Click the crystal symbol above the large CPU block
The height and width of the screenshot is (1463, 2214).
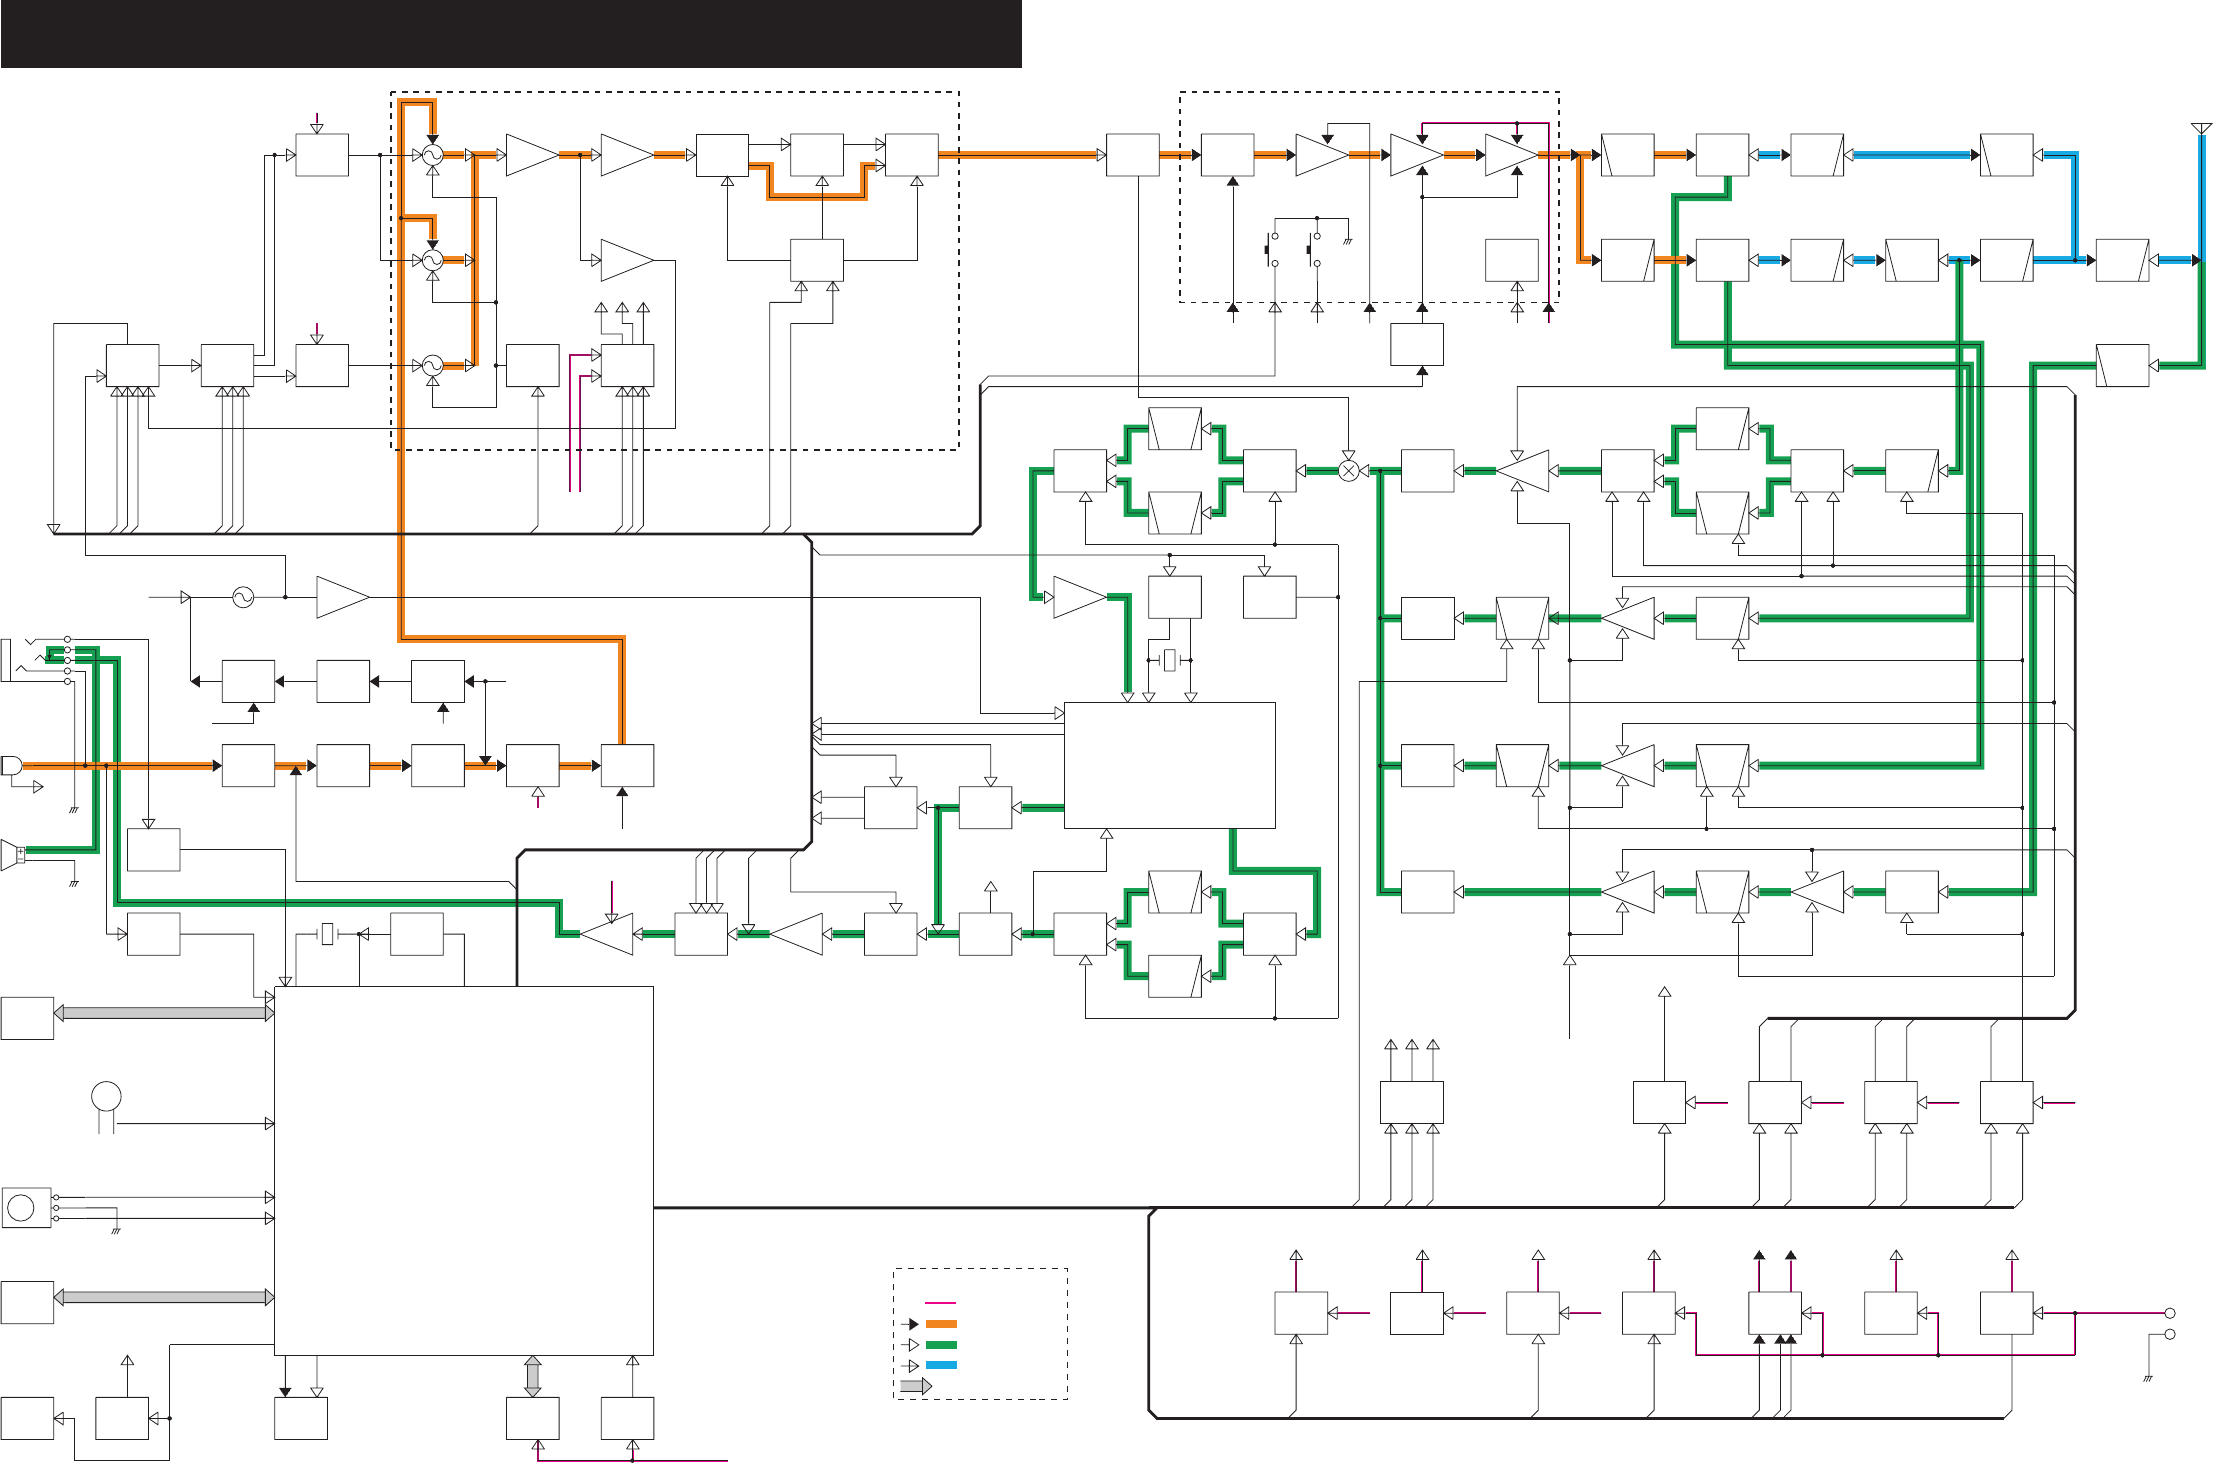pyautogui.click(x=327, y=934)
